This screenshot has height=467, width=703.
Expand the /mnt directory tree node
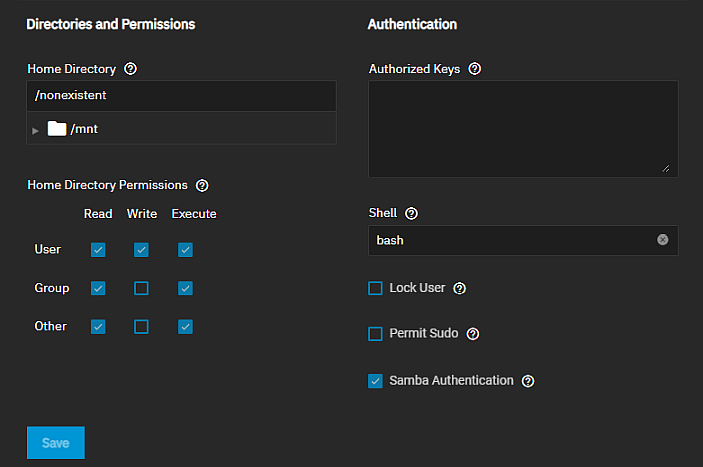[36, 130]
